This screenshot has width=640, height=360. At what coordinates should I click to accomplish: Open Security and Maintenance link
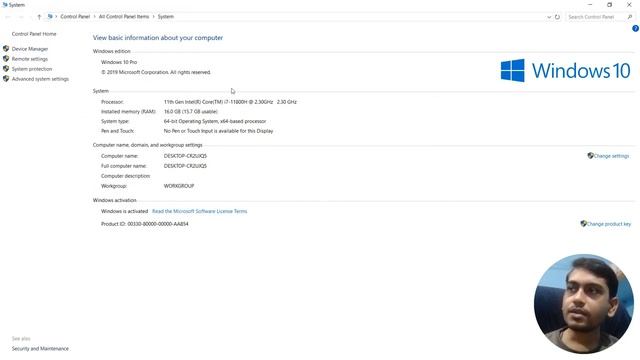coord(40,349)
